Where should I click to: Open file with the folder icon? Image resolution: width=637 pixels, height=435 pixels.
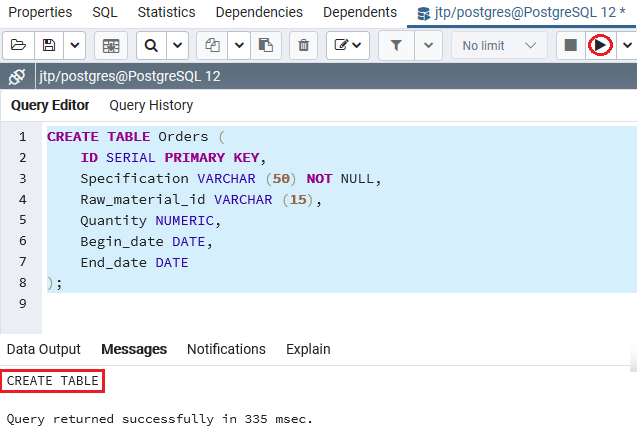pyautogui.click(x=19, y=45)
